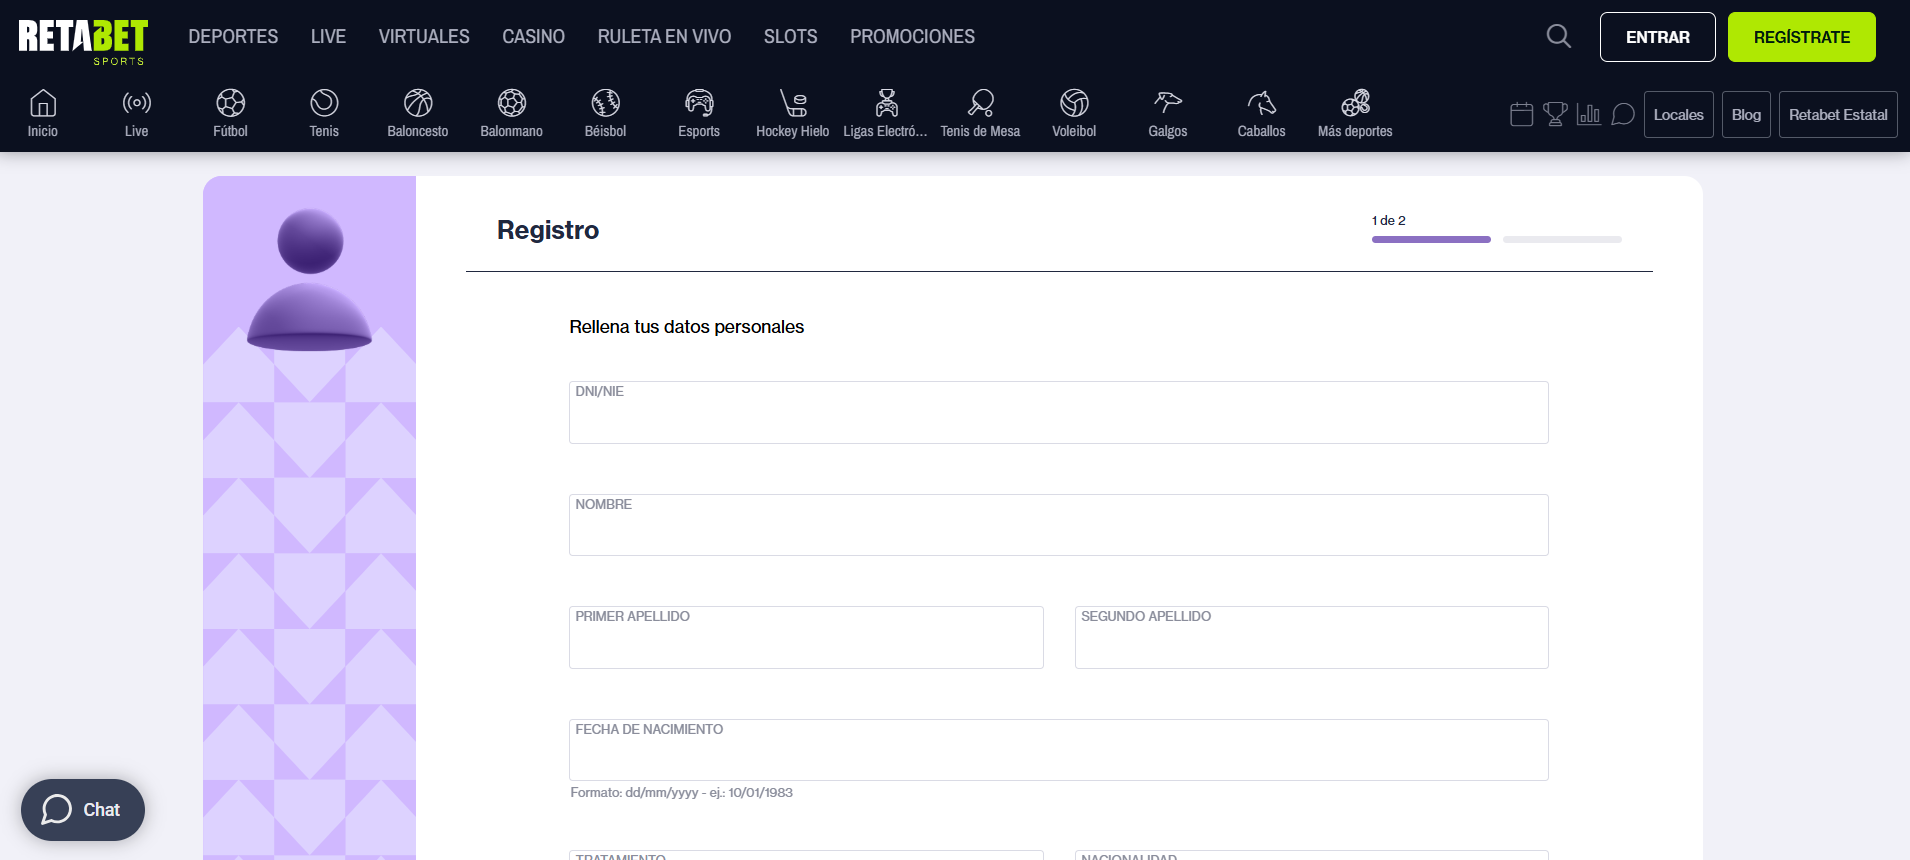Click the search magnifier icon

pyautogui.click(x=1558, y=37)
